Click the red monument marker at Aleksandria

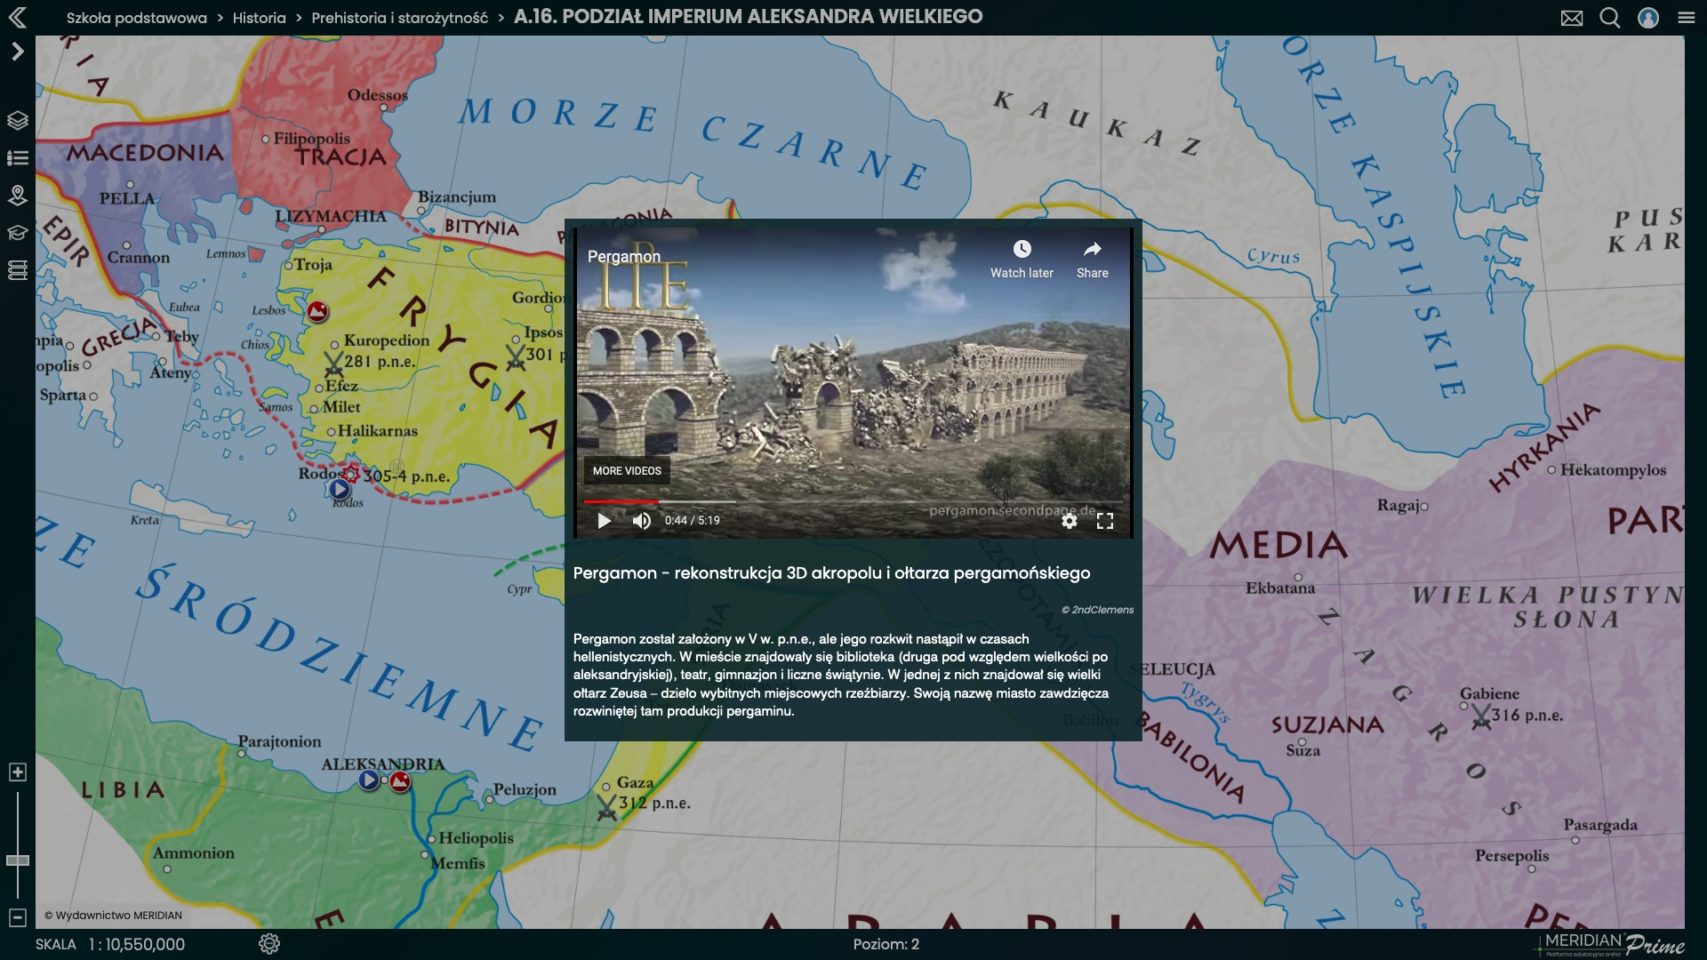click(400, 781)
